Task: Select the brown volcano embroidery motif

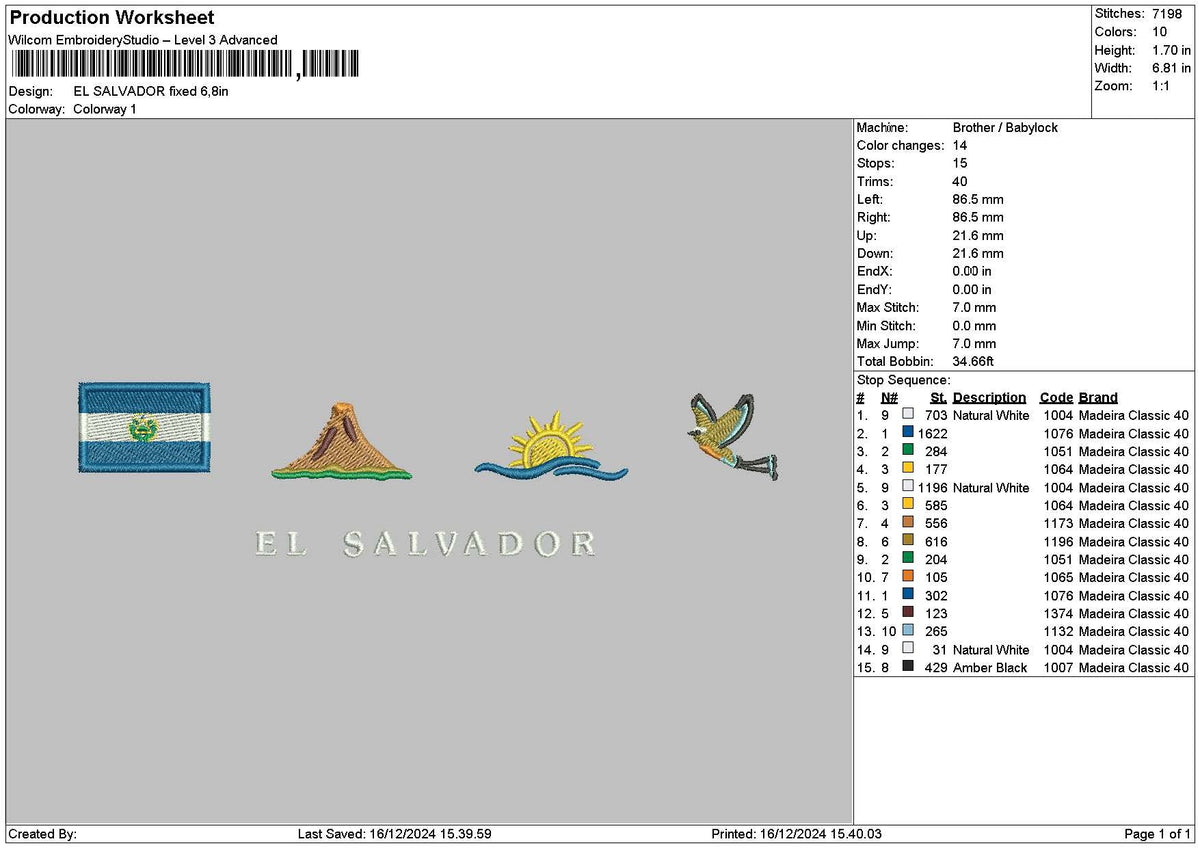Action: (340, 440)
